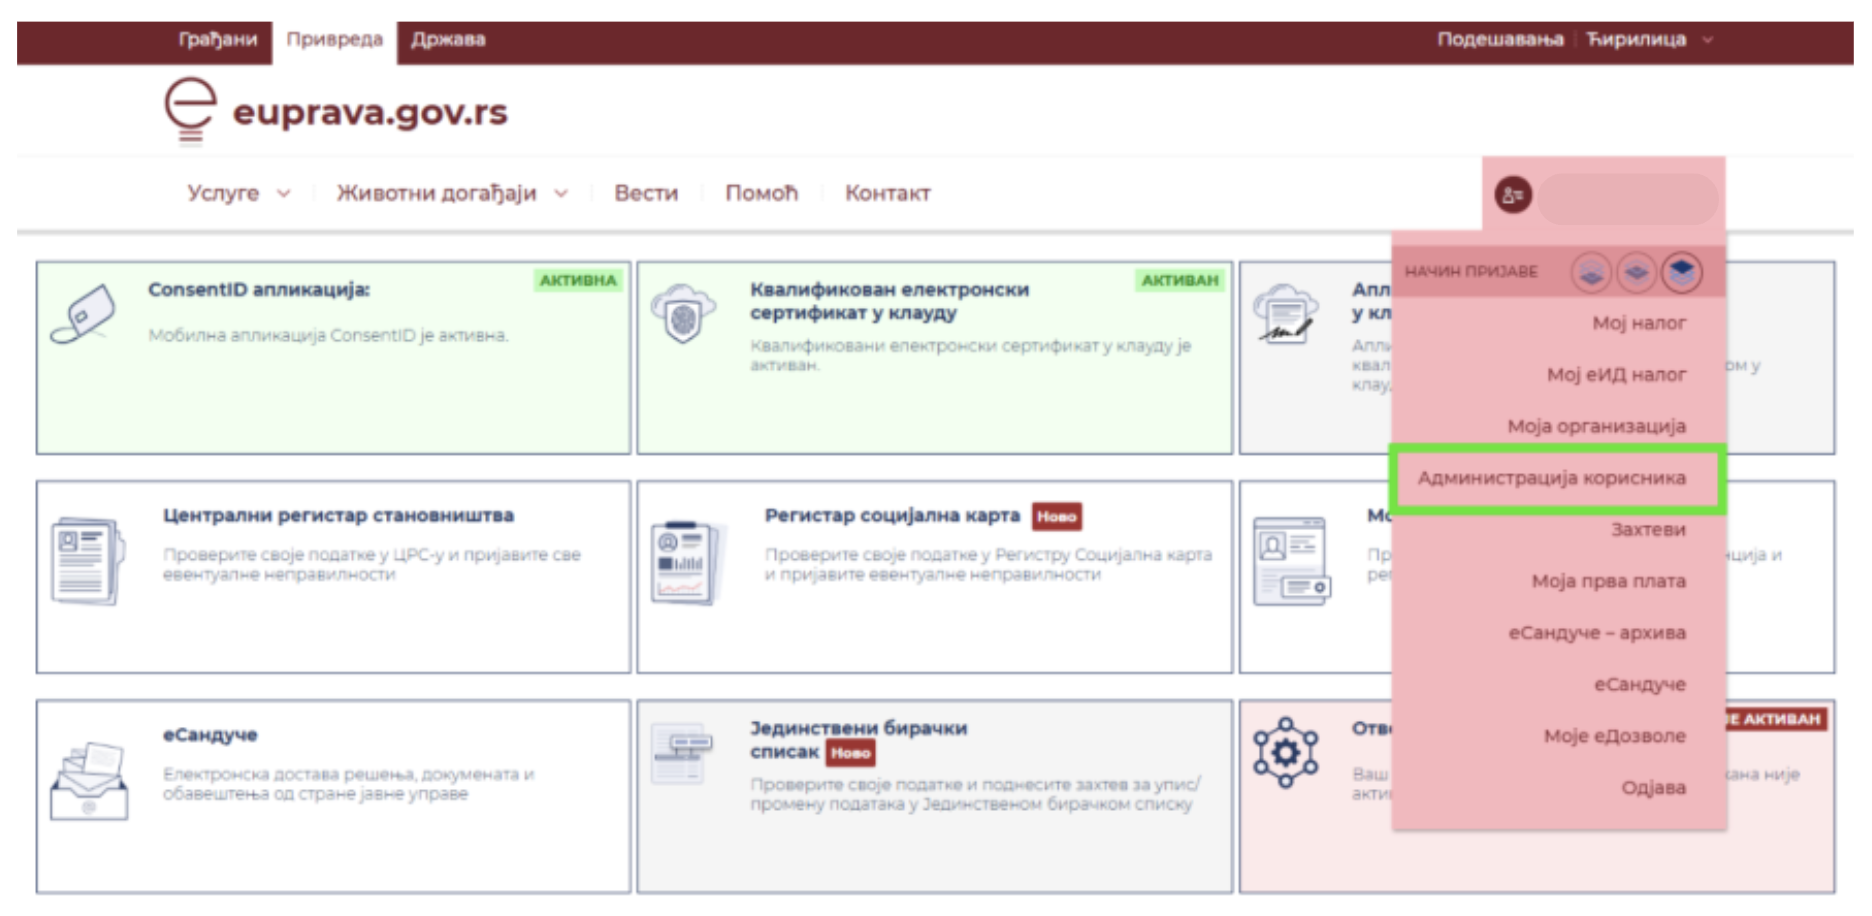Click Одјава to log out
The width and height of the screenshot is (1872, 916).
point(1653,787)
